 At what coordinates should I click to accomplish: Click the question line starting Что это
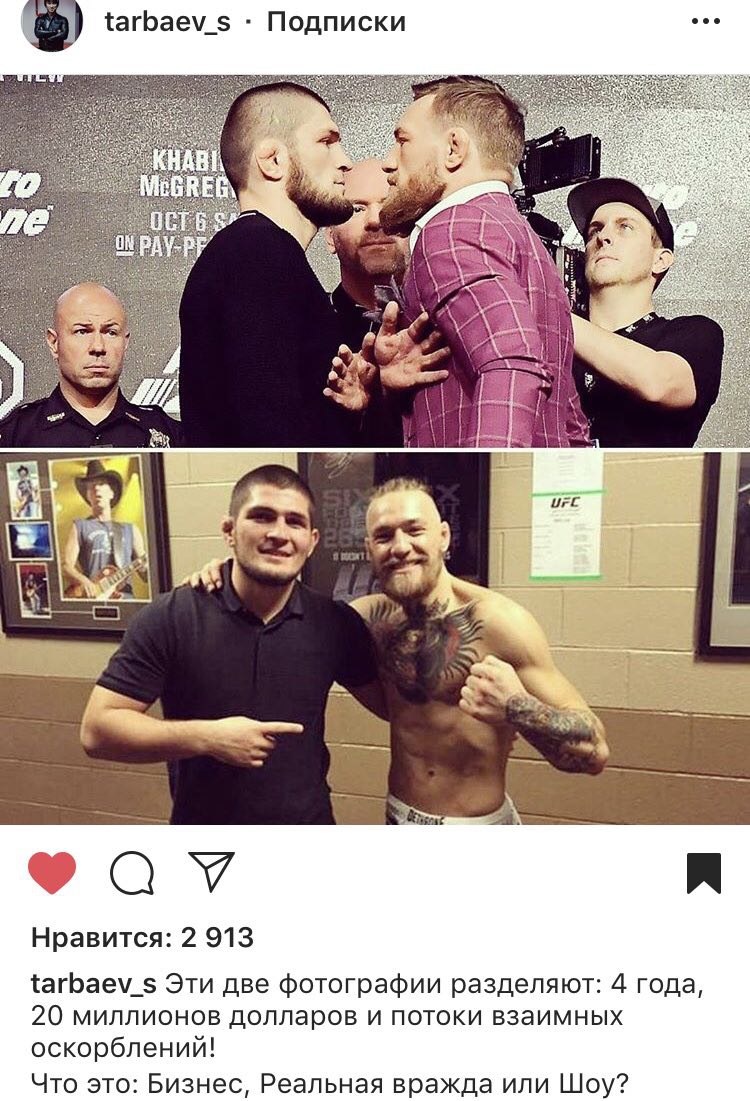[329, 1083]
